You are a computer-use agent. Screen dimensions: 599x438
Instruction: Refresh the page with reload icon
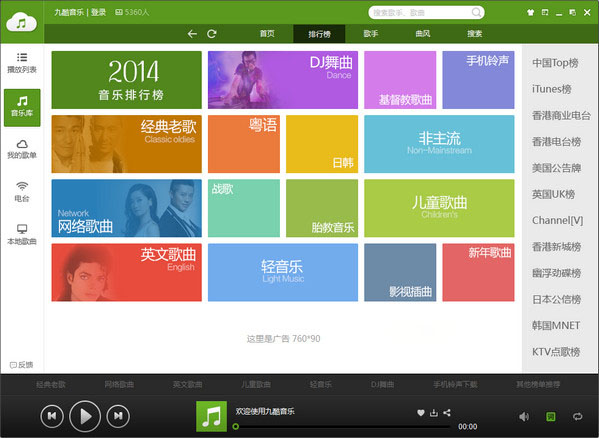click(x=212, y=34)
